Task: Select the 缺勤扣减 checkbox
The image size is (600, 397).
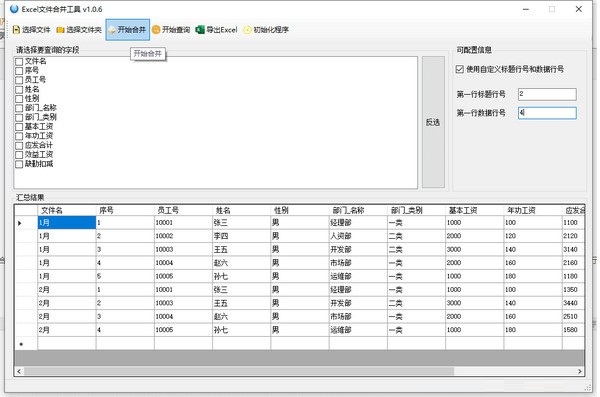Action: (x=19, y=164)
